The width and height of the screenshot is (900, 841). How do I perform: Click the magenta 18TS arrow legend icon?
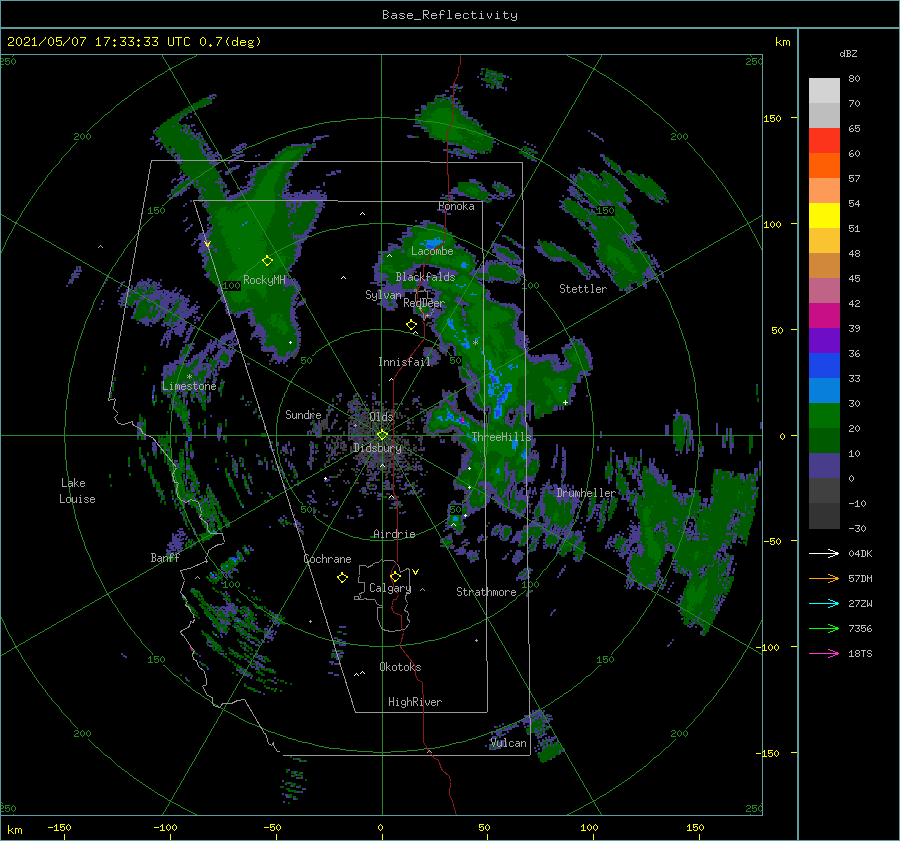(x=824, y=653)
